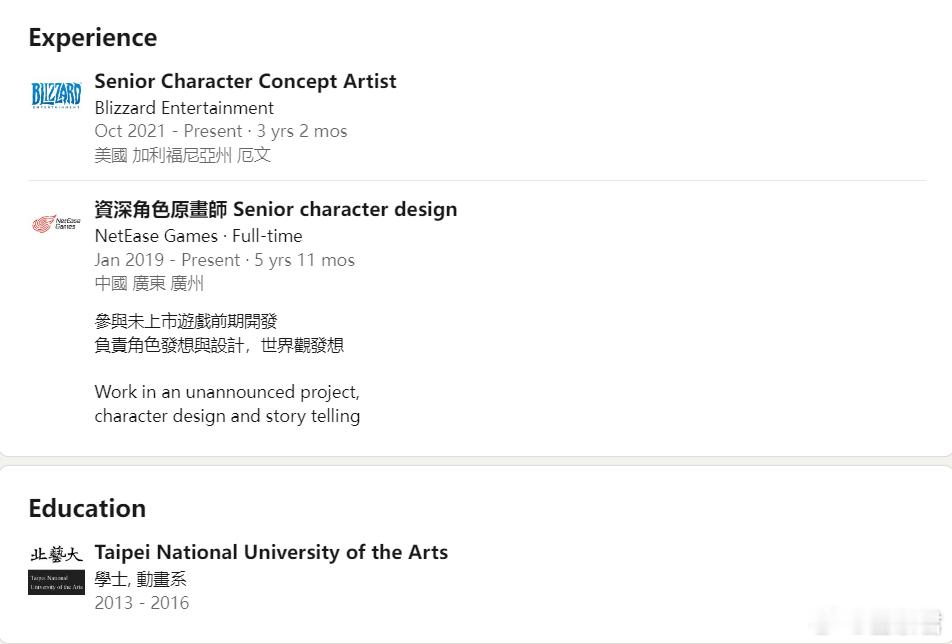
Task: Select the Senior character design job title
Action: [276, 209]
